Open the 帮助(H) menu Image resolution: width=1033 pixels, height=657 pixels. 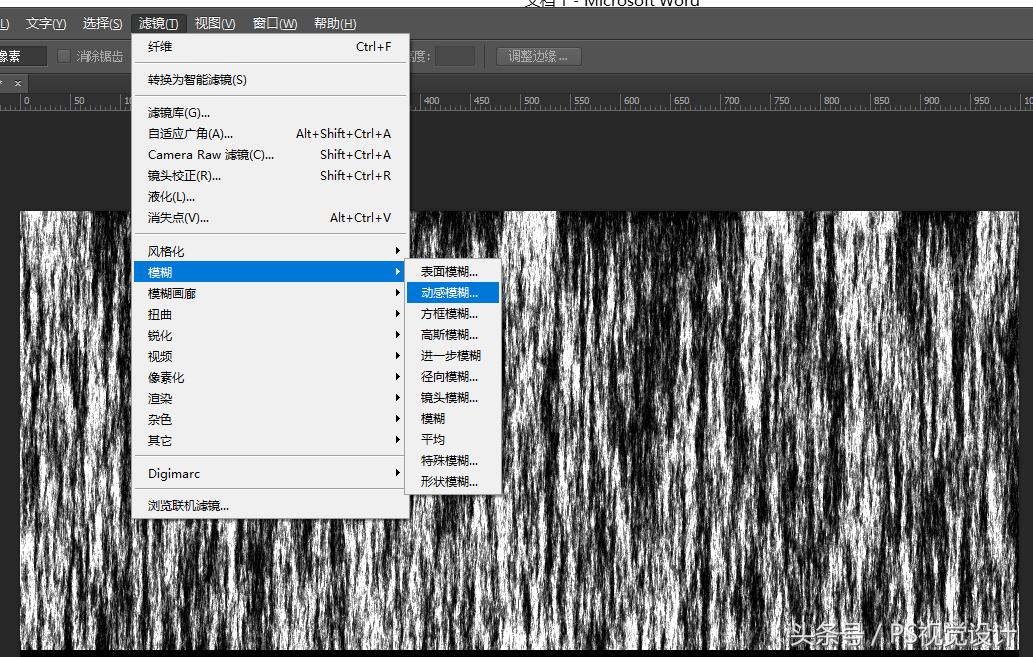(334, 24)
